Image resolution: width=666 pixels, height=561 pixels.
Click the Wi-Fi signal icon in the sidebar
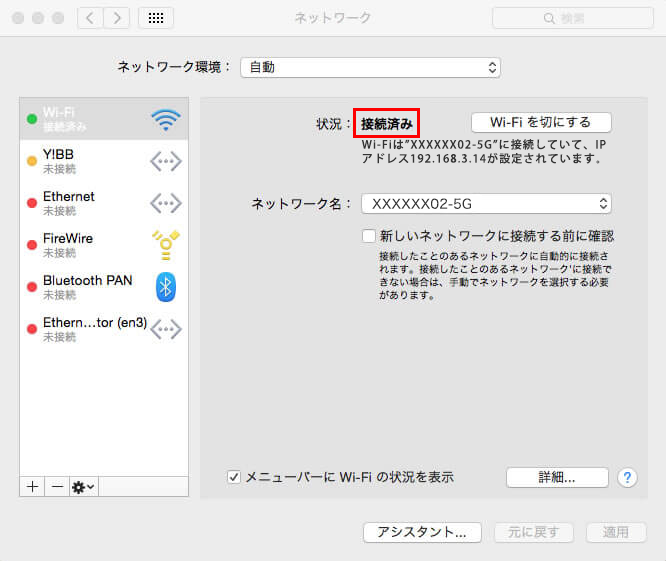[x=166, y=120]
